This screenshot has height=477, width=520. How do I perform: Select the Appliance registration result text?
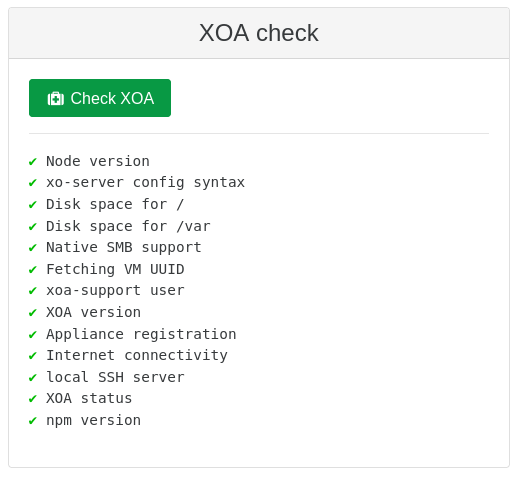coord(141,334)
